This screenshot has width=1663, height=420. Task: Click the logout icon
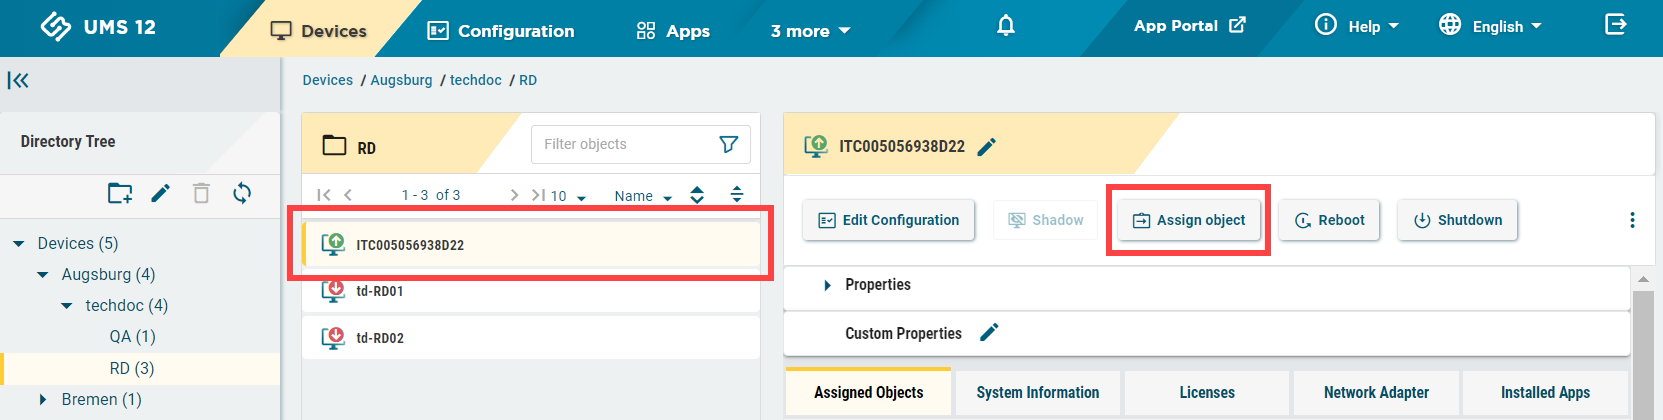1616,25
